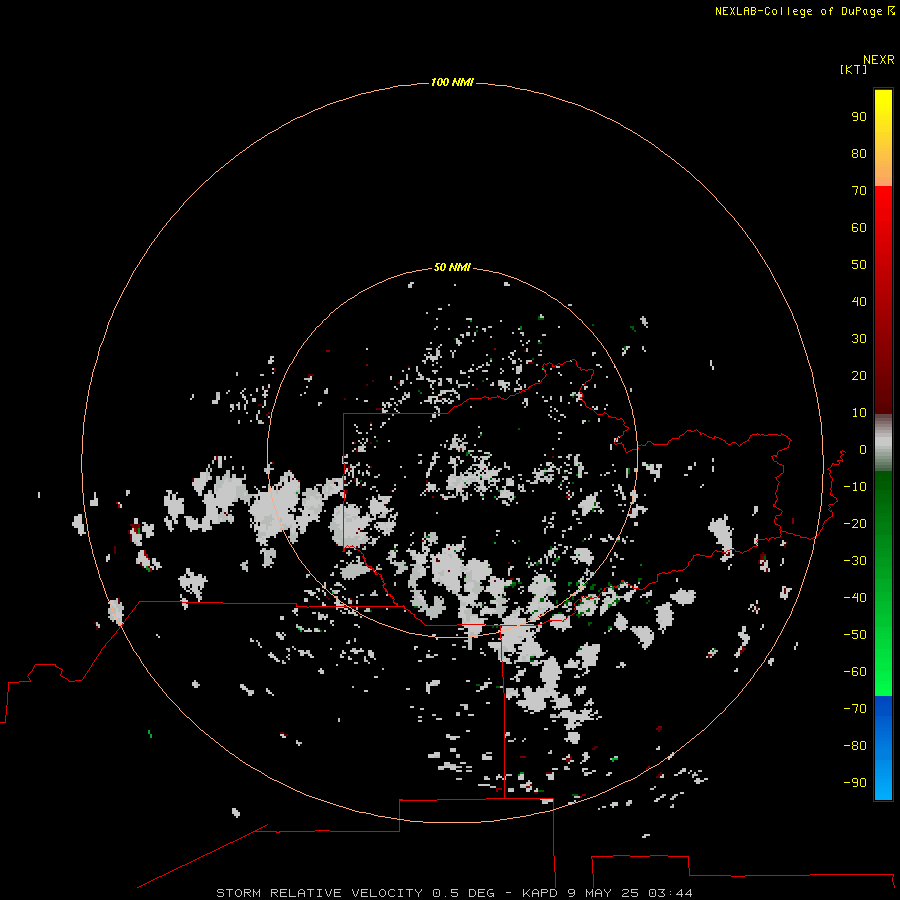The height and width of the screenshot is (900, 900).
Task: Click the -10 value on the velocity scale
Action: 855,487
